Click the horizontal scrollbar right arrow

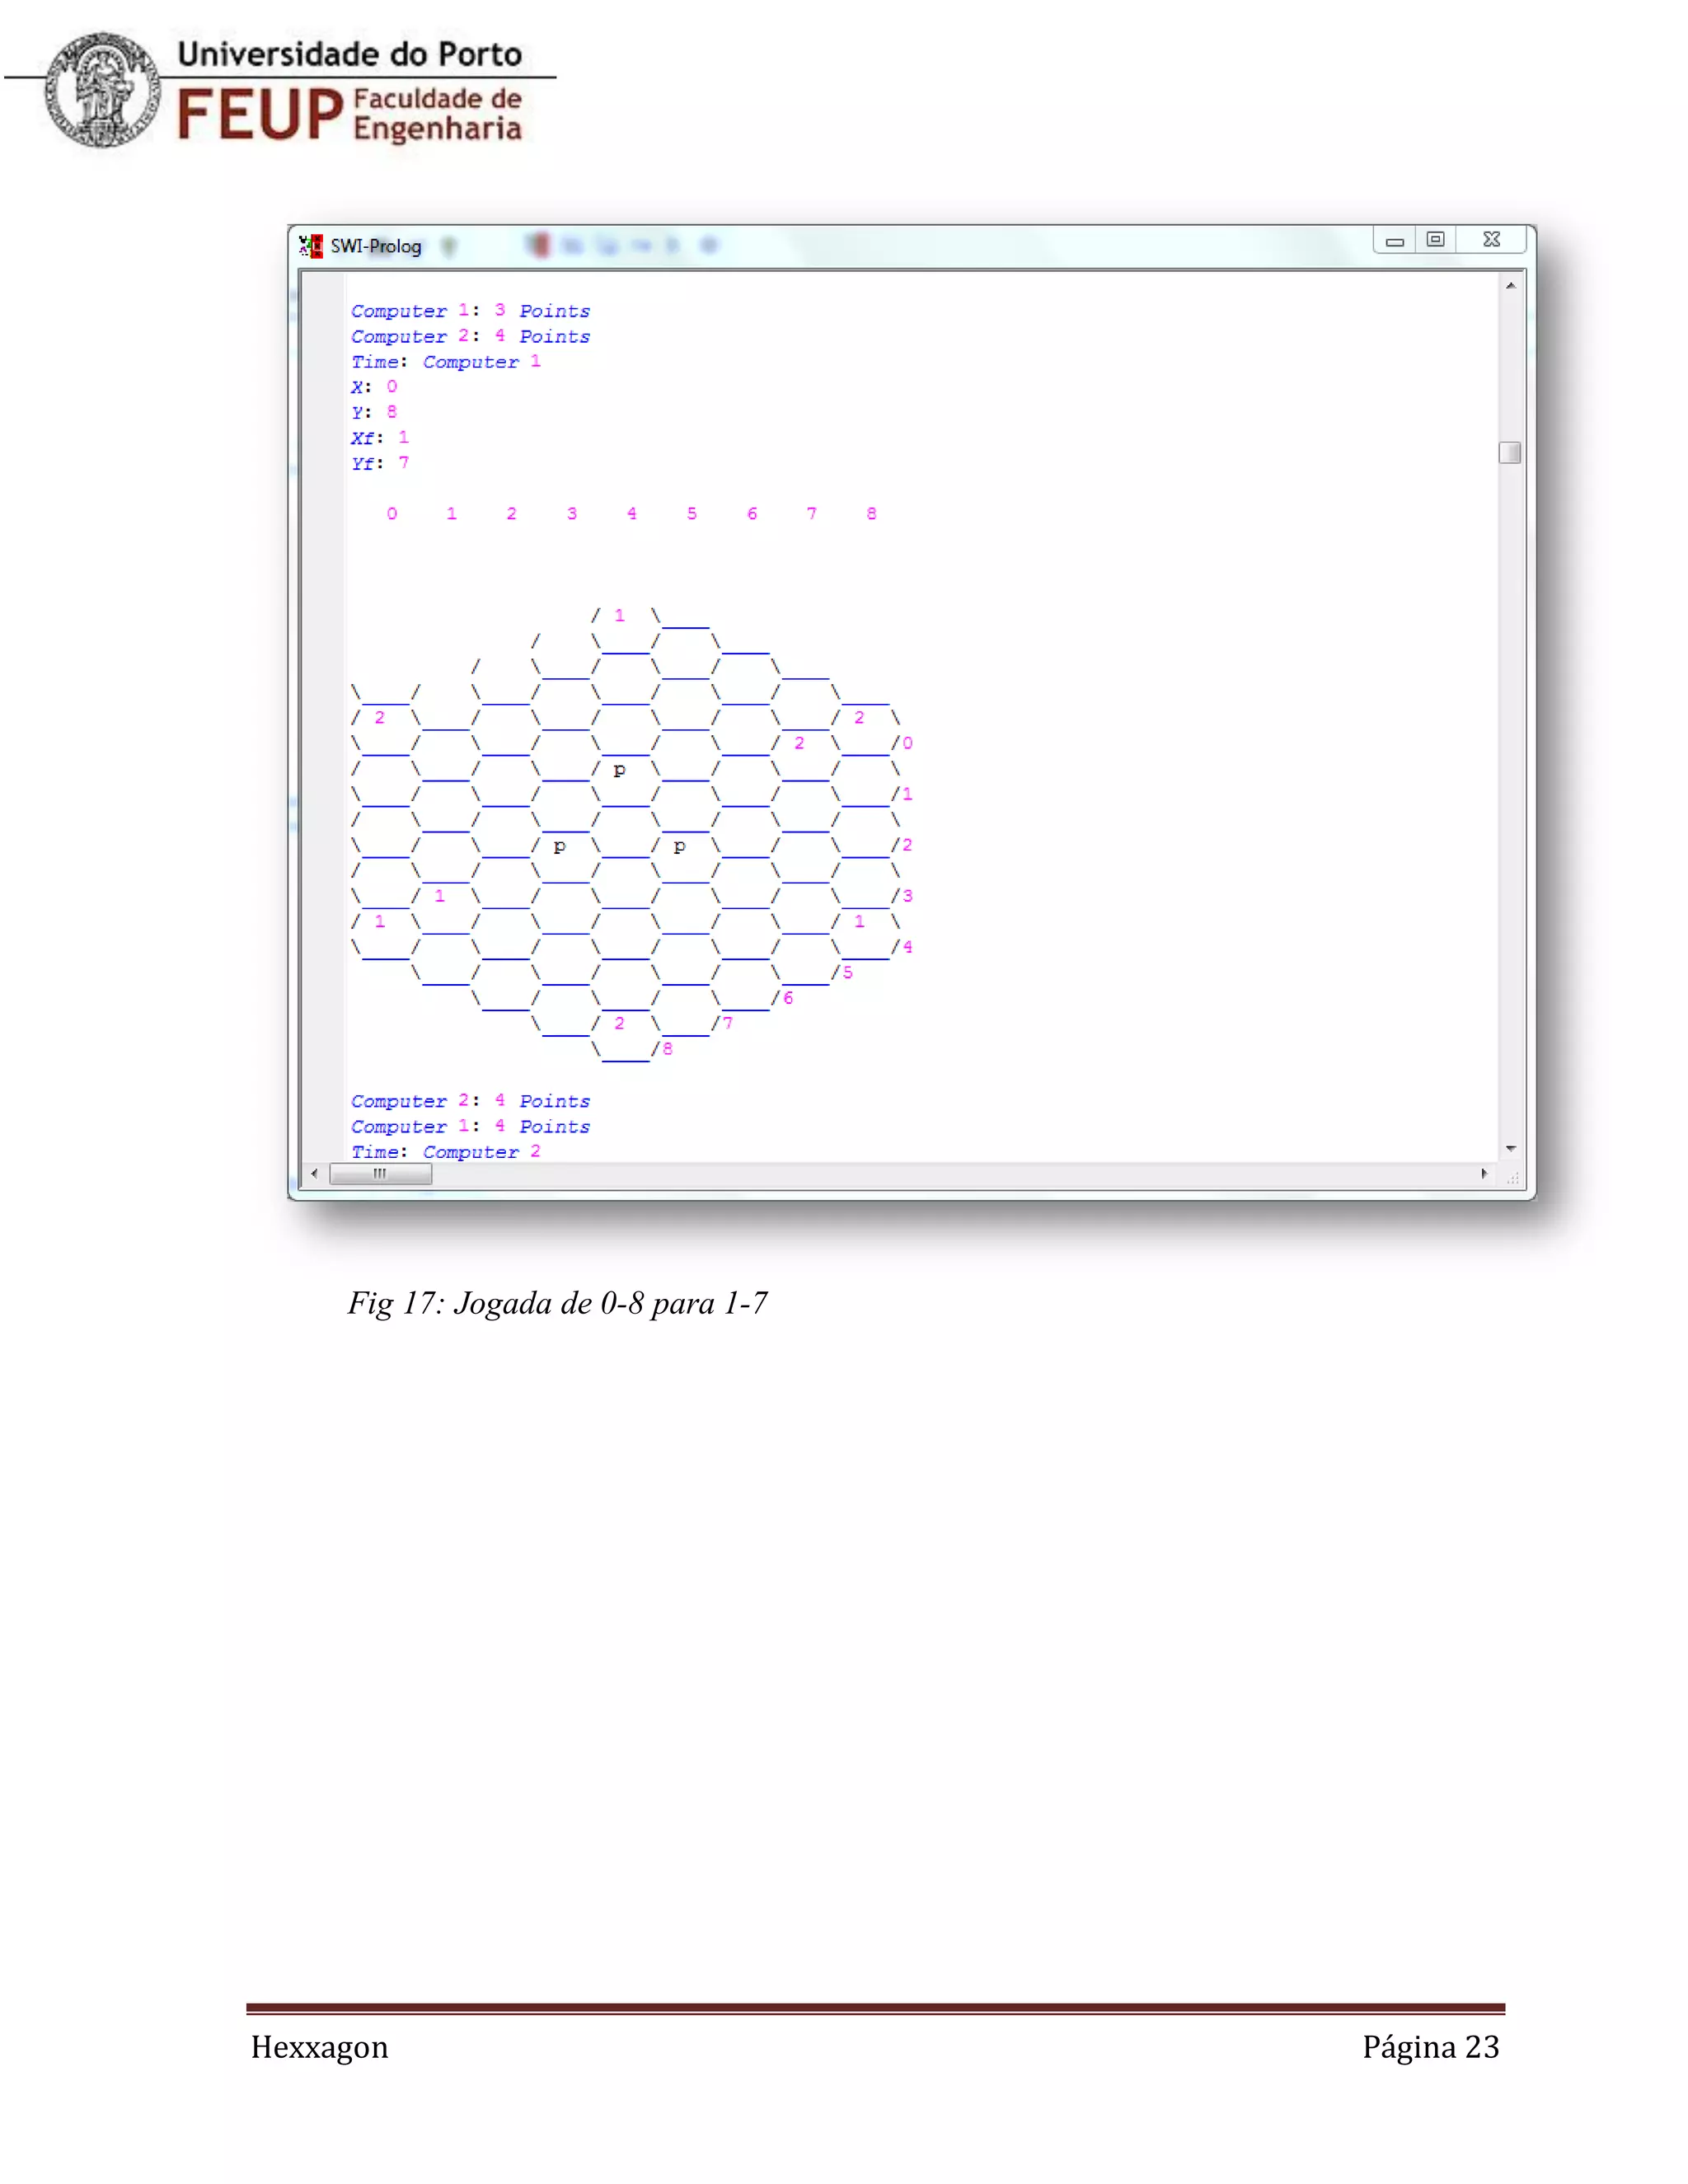tap(1484, 1174)
